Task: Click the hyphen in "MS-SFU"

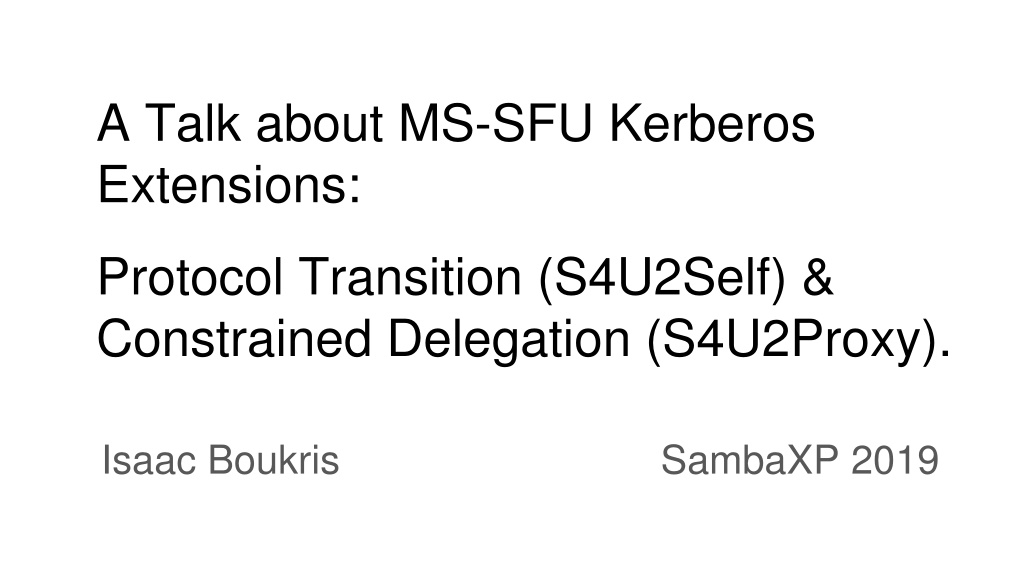Action: (x=481, y=128)
